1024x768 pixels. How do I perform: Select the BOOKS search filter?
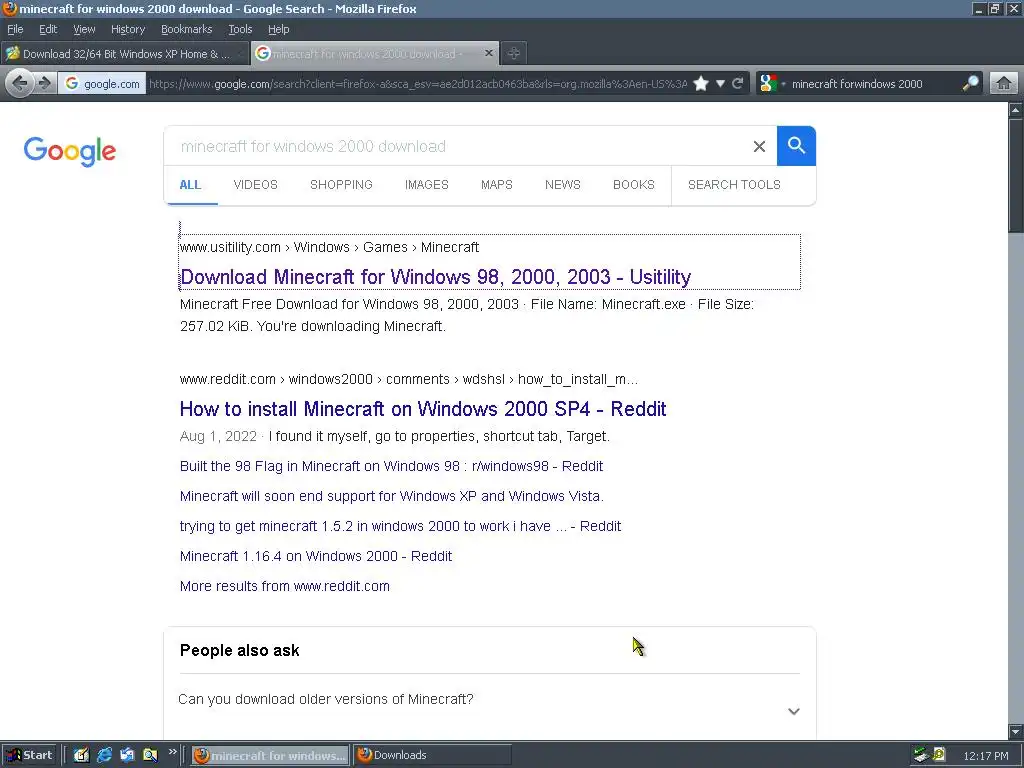[x=633, y=185]
